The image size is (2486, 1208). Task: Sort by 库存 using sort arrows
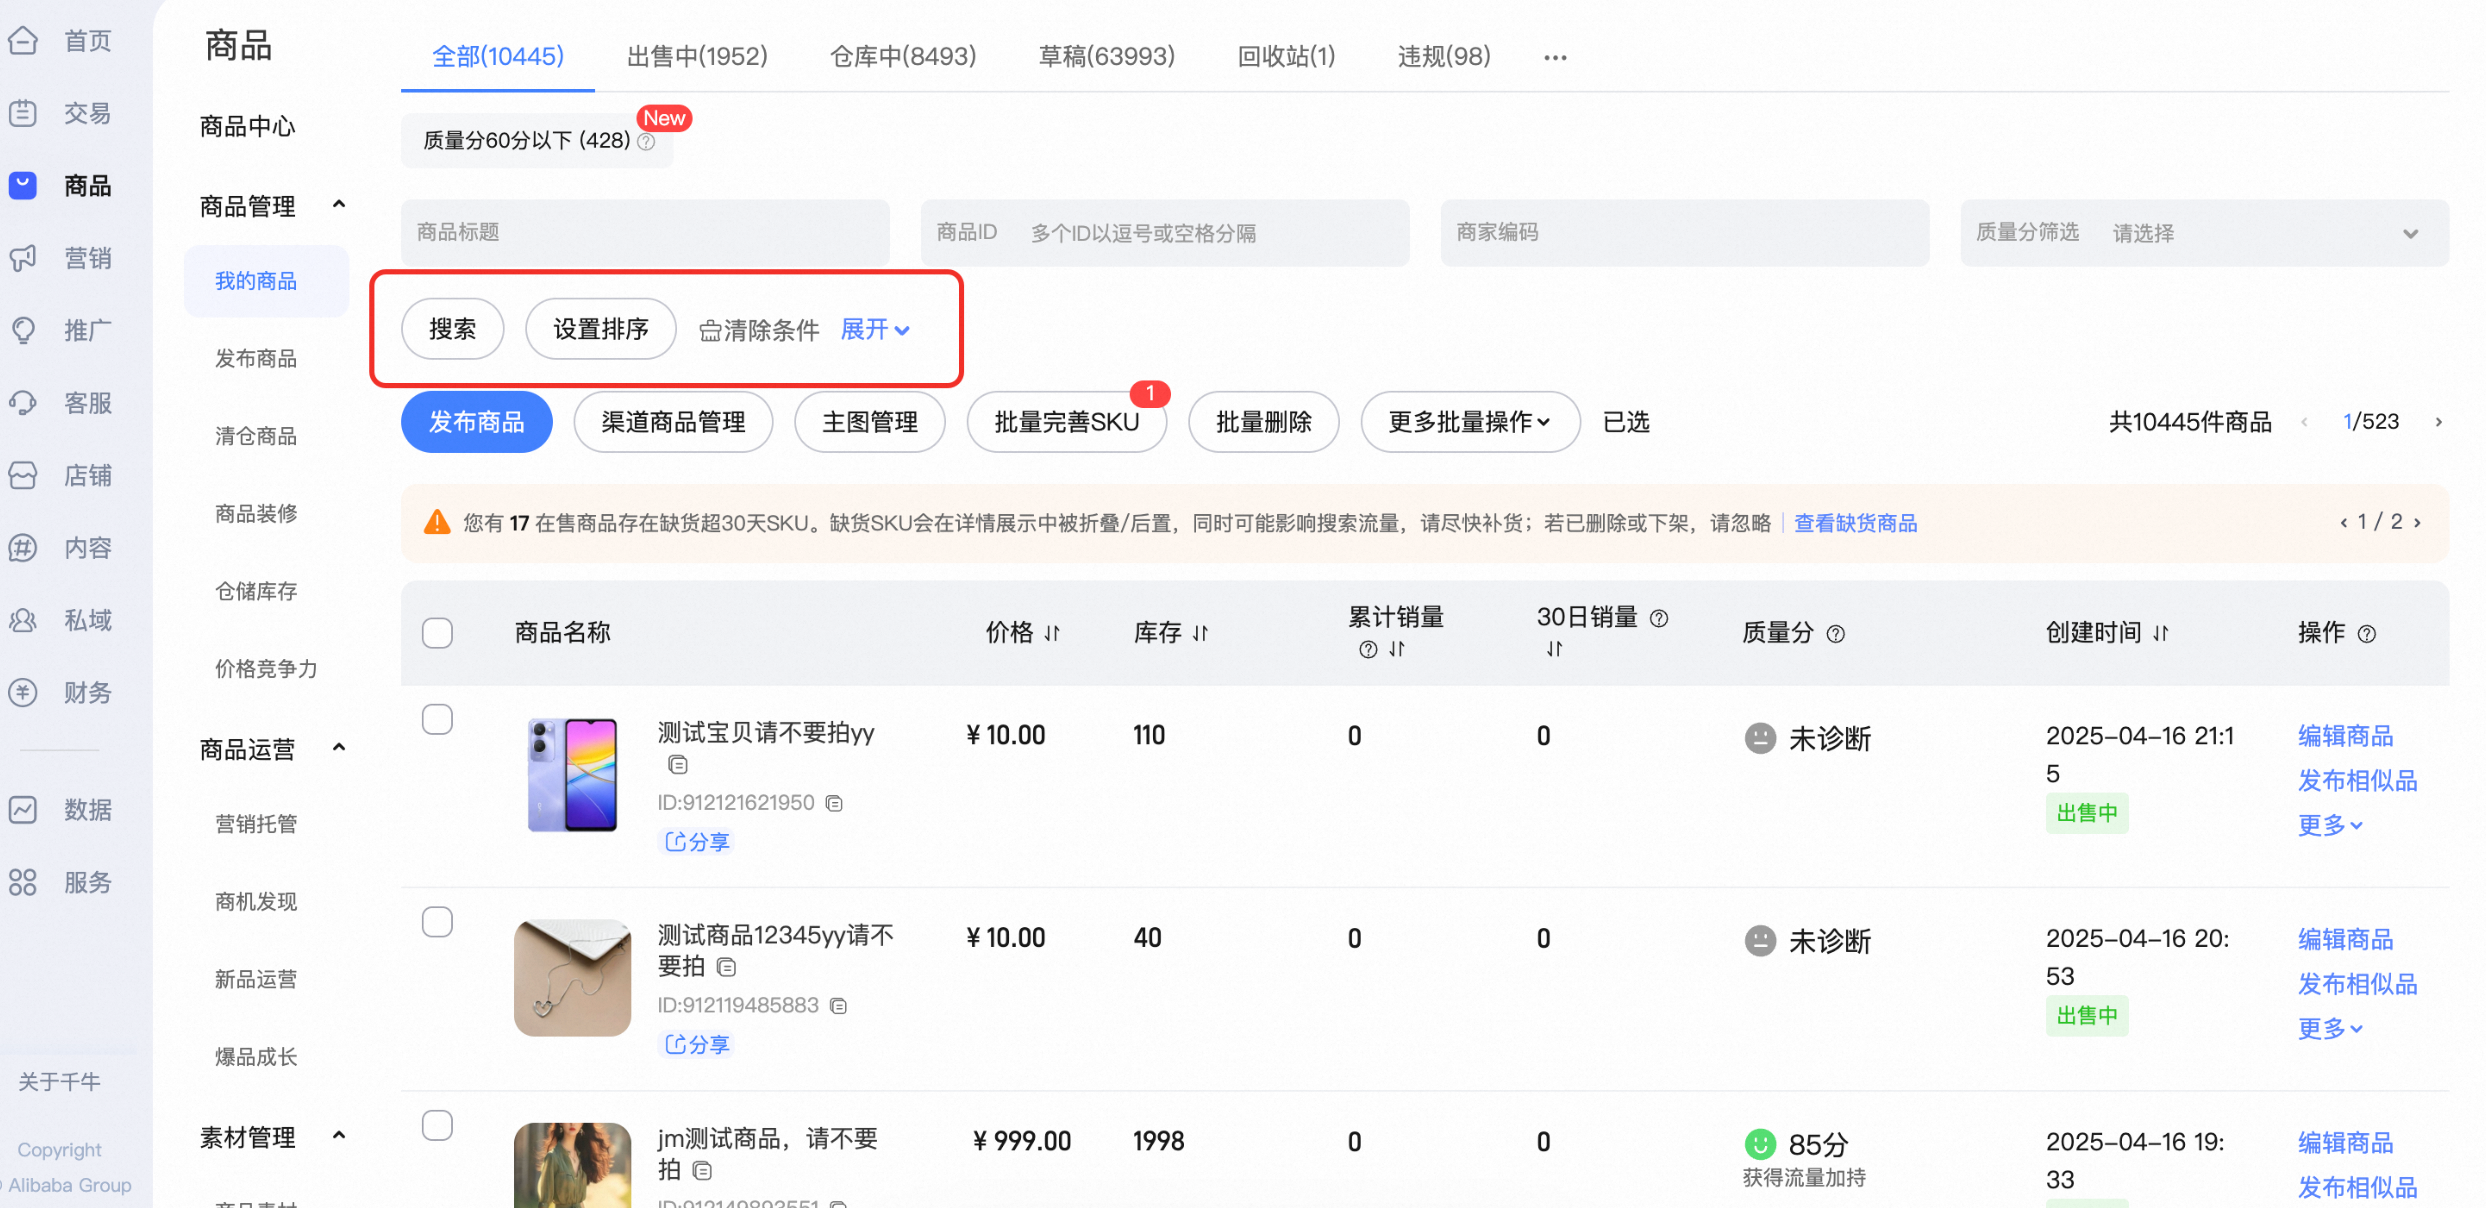coord(1200,633)
